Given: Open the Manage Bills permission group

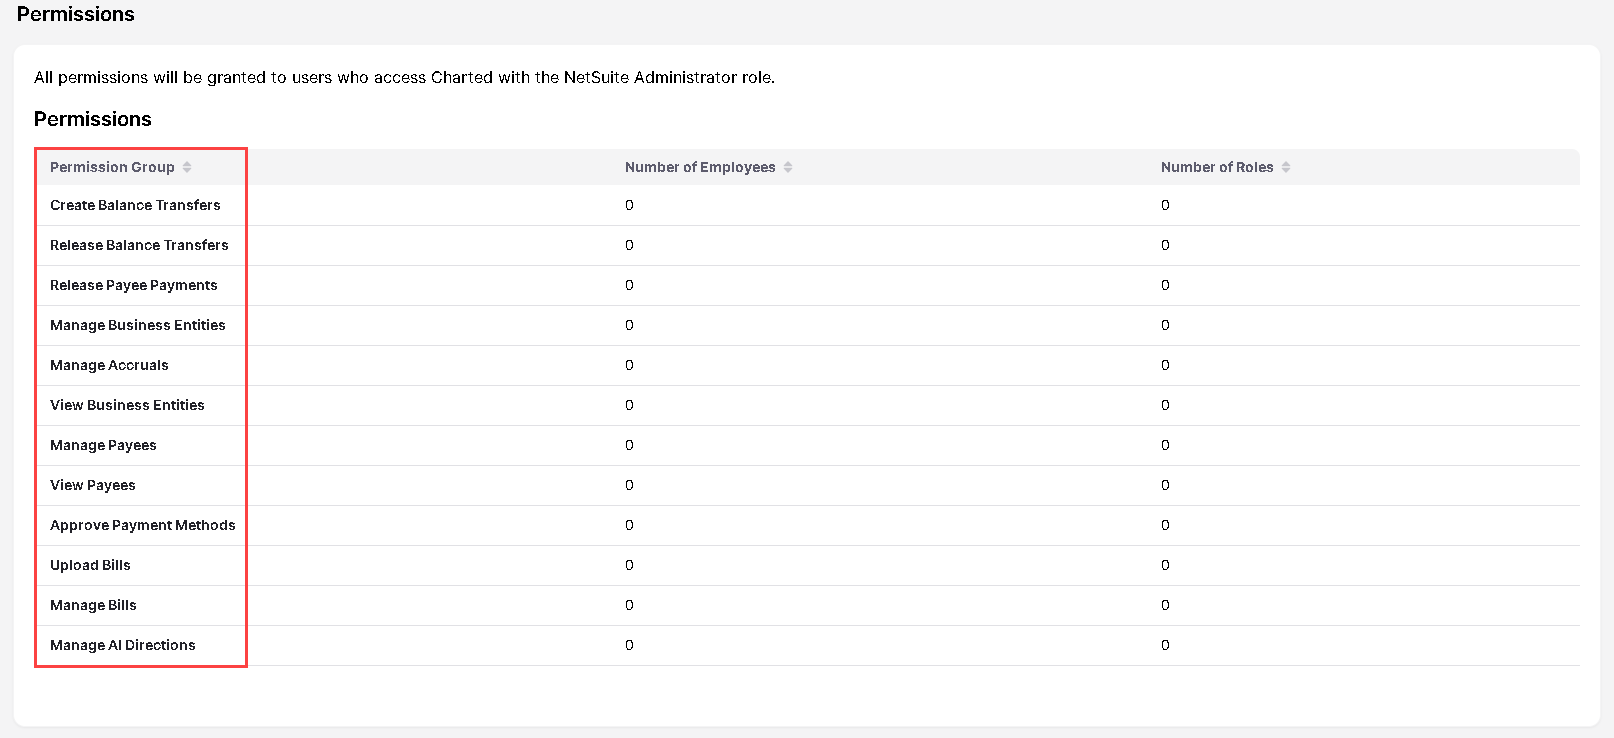Looking at the screenshot, I should 93,605.
